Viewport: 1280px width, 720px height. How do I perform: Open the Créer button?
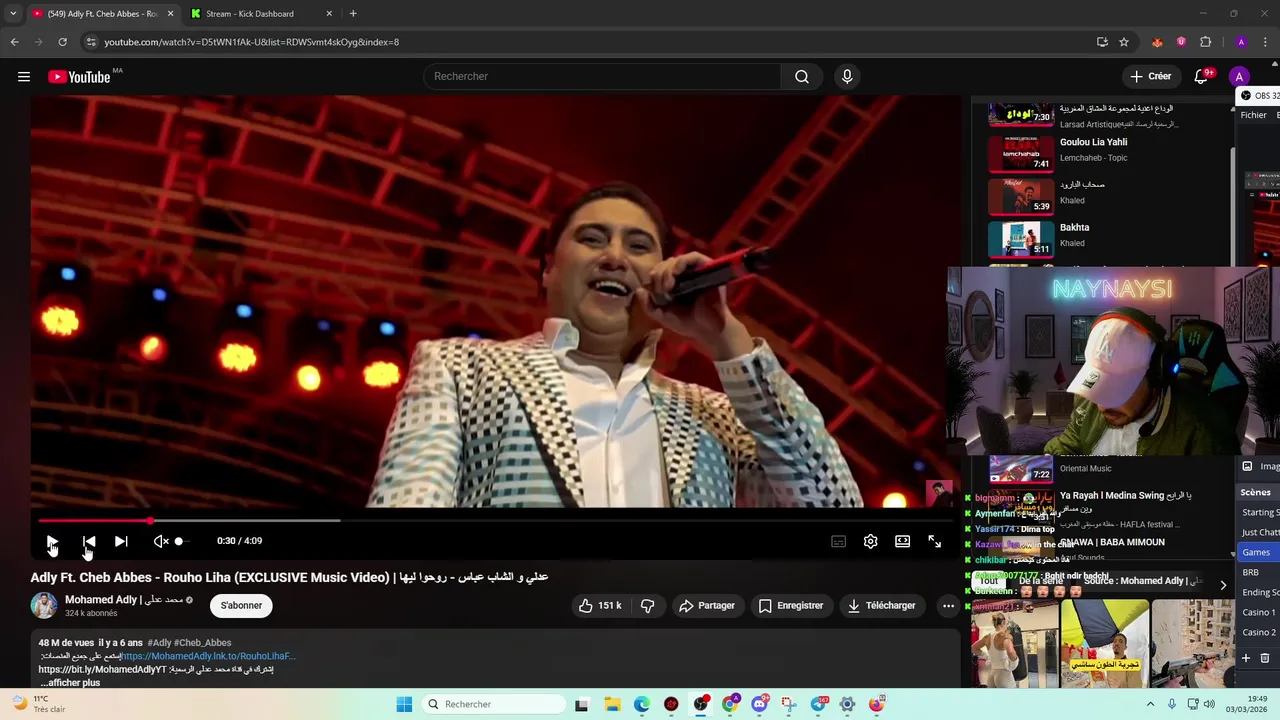click(x=1150, y=77)
